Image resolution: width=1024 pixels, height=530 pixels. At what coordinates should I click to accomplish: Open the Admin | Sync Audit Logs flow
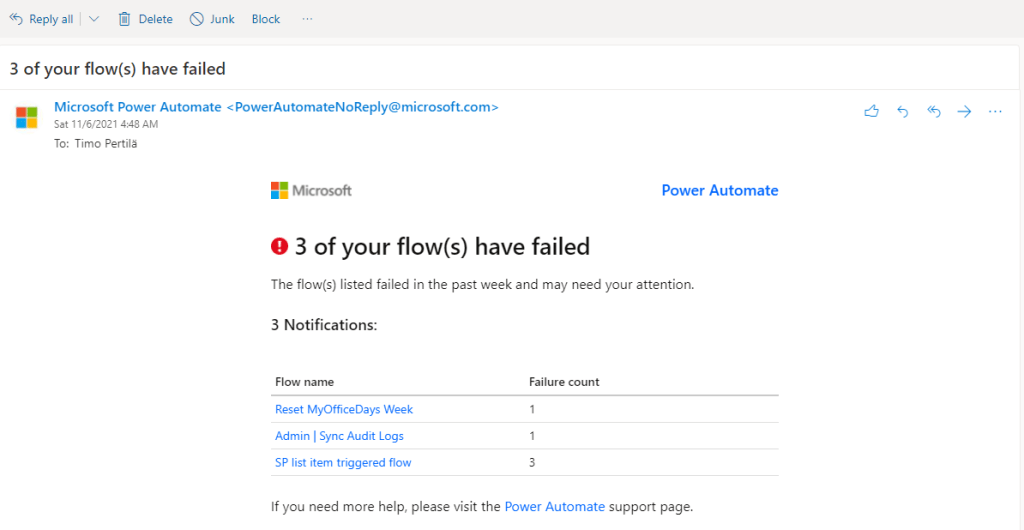[x=339, y=436]
